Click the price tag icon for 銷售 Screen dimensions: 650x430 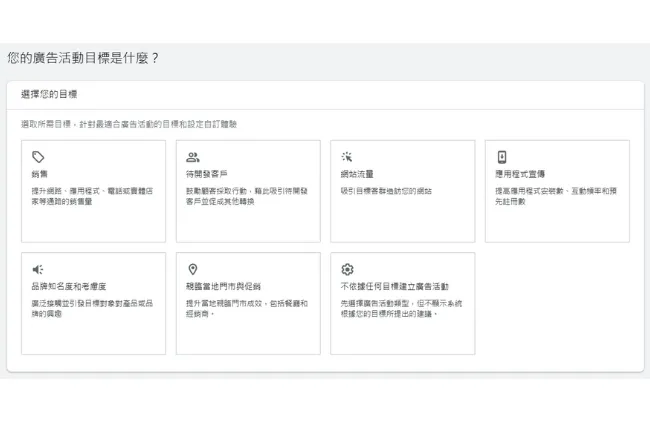point(38,157)
